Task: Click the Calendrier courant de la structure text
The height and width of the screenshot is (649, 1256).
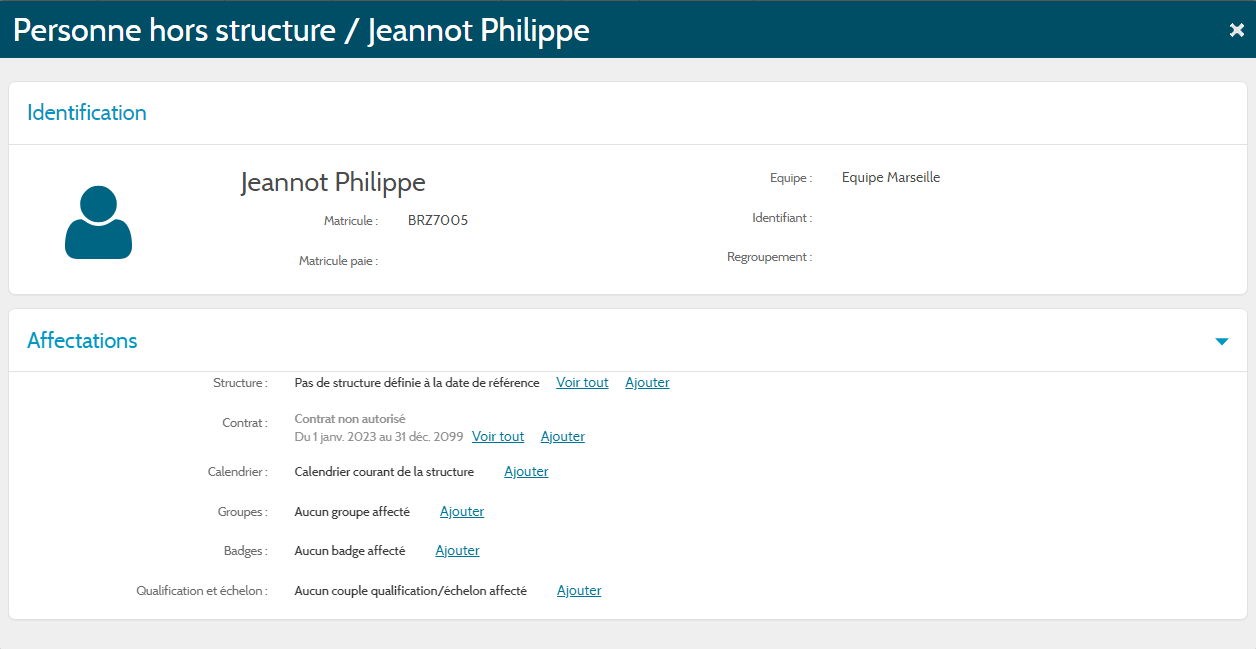Action: point(384,472)
